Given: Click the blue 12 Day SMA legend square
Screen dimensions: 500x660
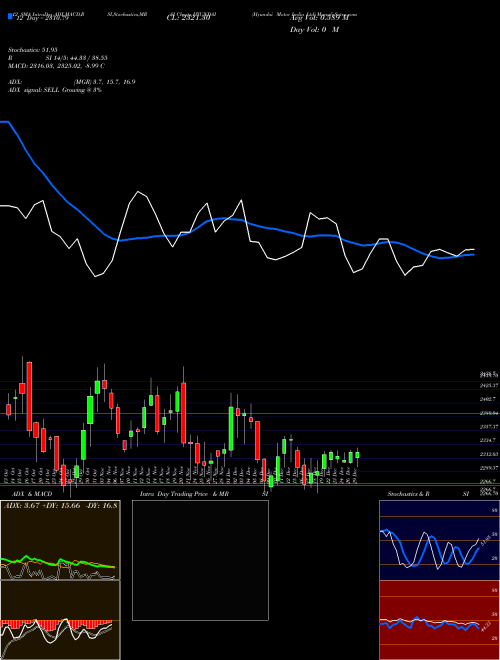Looking at the screenshot, I should [x=10, y=17].
